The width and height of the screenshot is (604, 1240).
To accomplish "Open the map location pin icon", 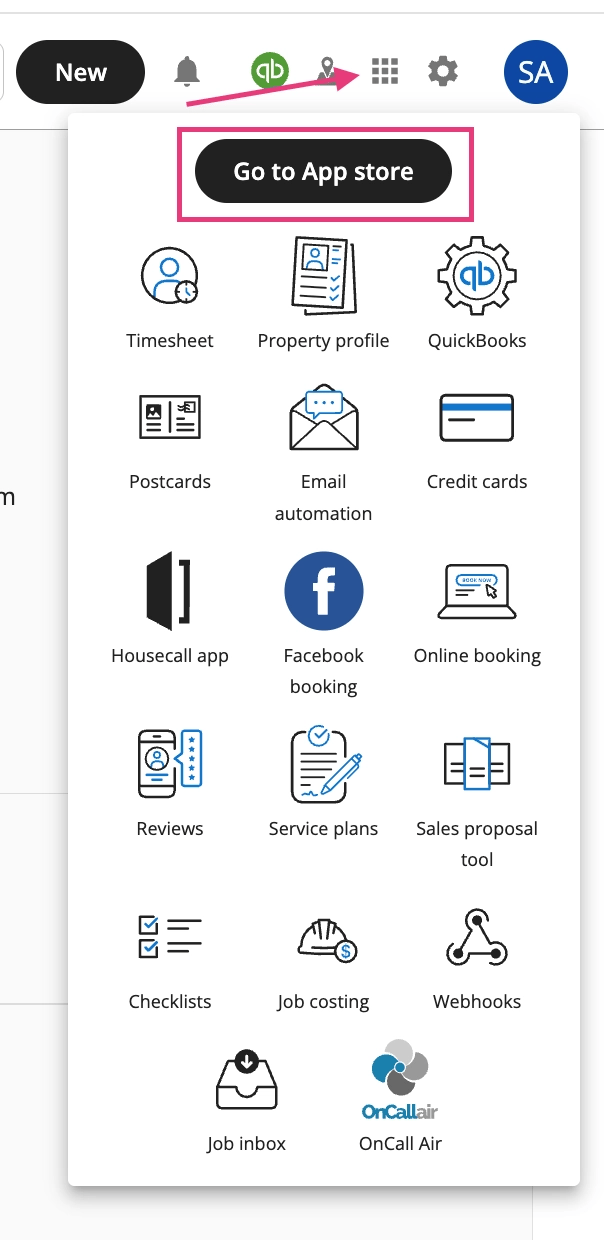I will point(326,71).
